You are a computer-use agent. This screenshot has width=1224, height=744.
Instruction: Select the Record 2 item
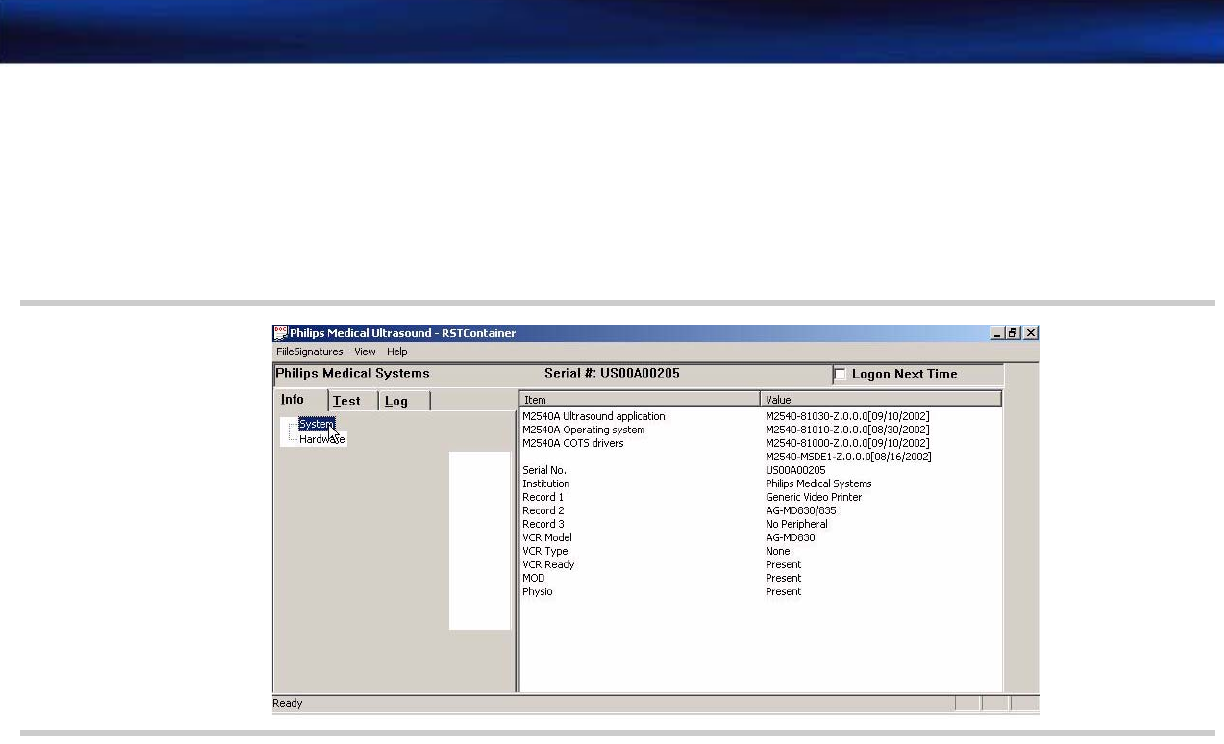point(543,511)
